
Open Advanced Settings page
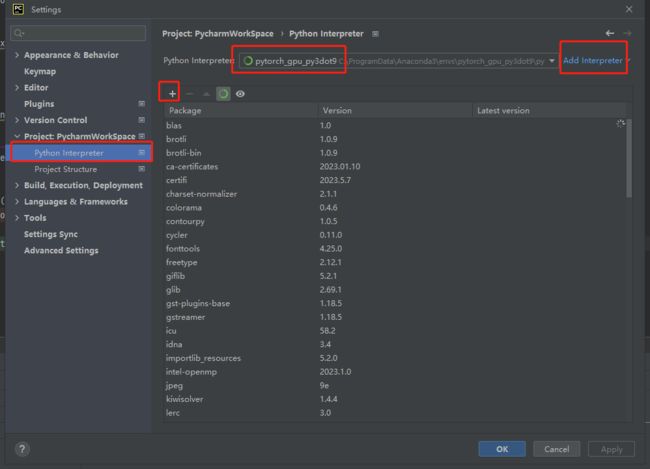61,250
